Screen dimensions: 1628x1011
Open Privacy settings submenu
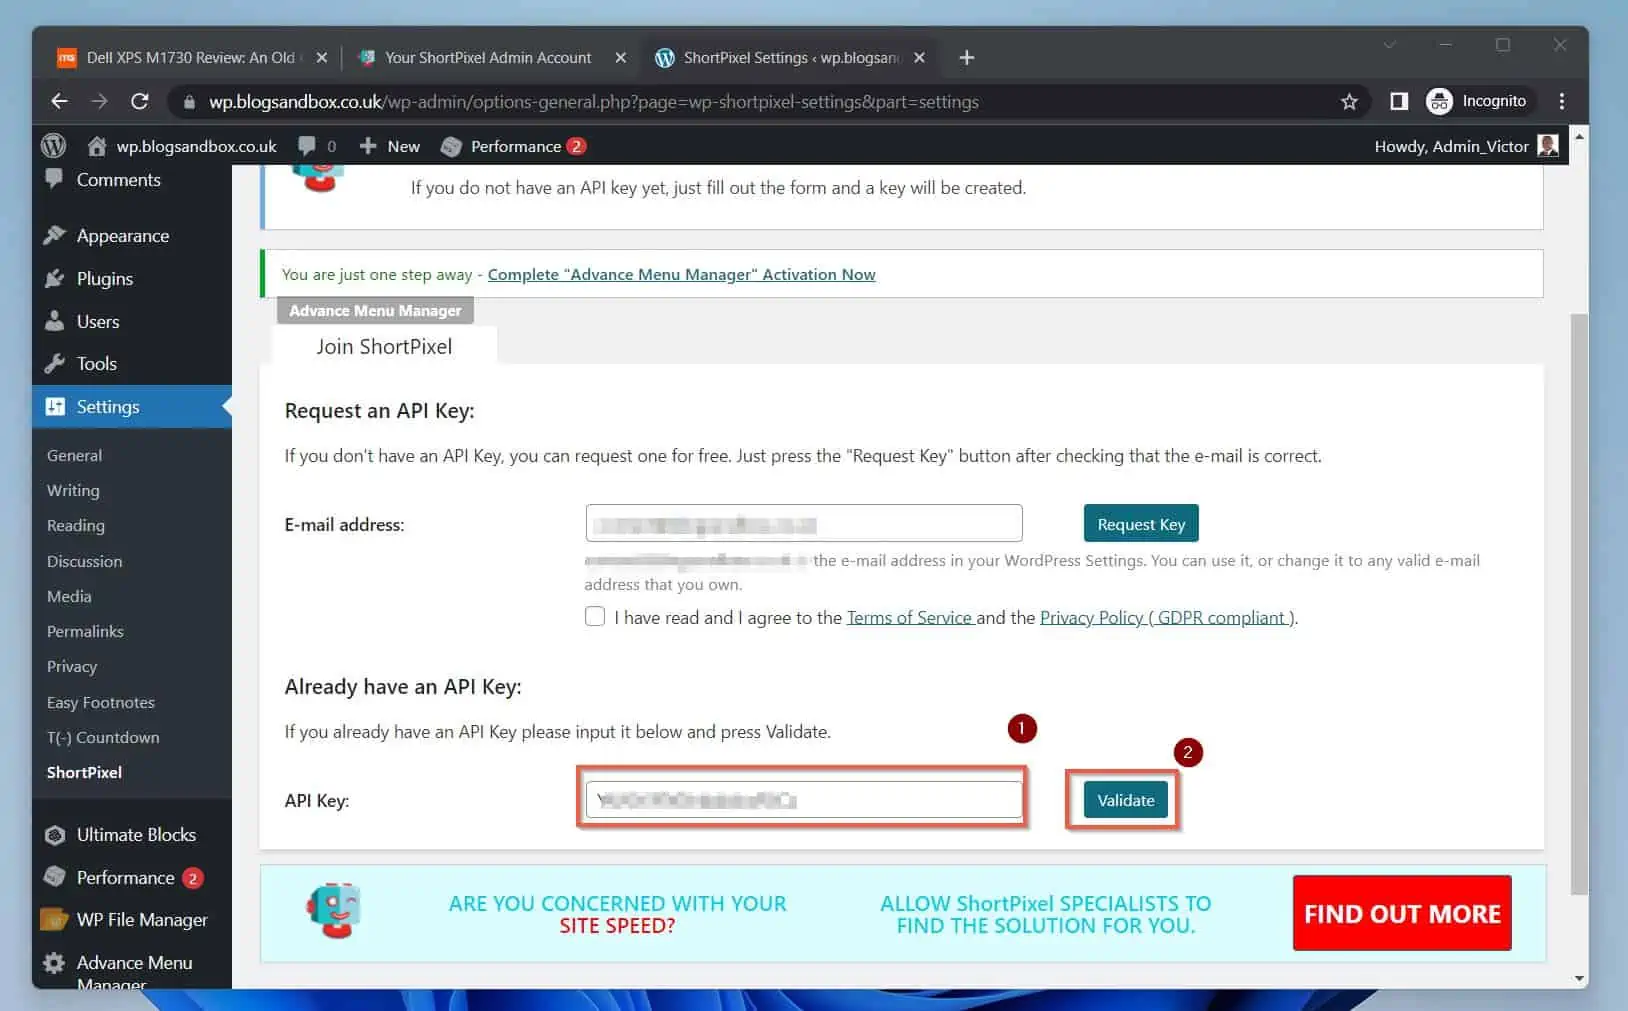pos(72,666)
